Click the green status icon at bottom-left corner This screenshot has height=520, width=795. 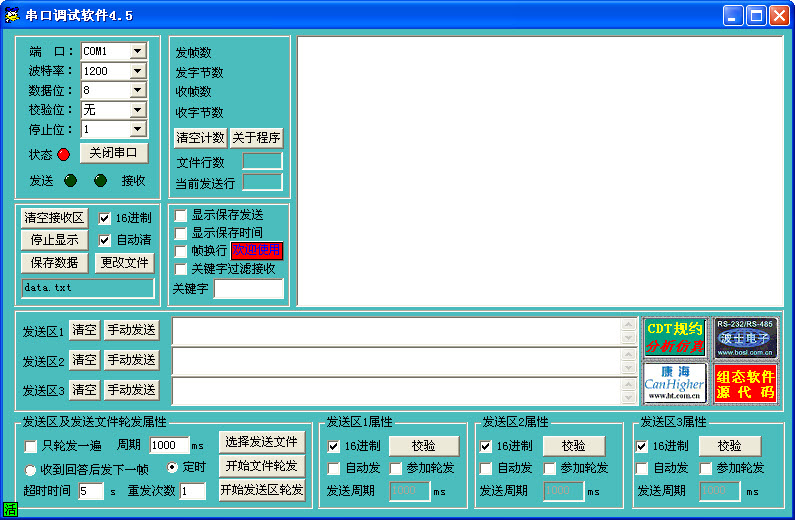9,510
